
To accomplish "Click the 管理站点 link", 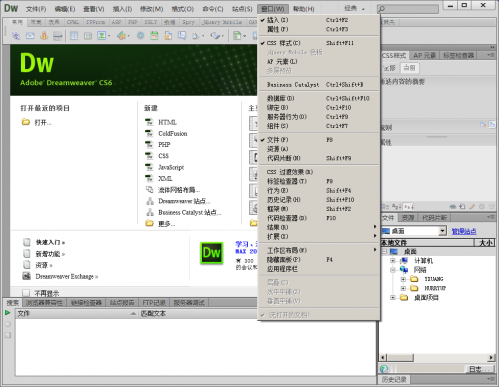I will click(464, 231).
